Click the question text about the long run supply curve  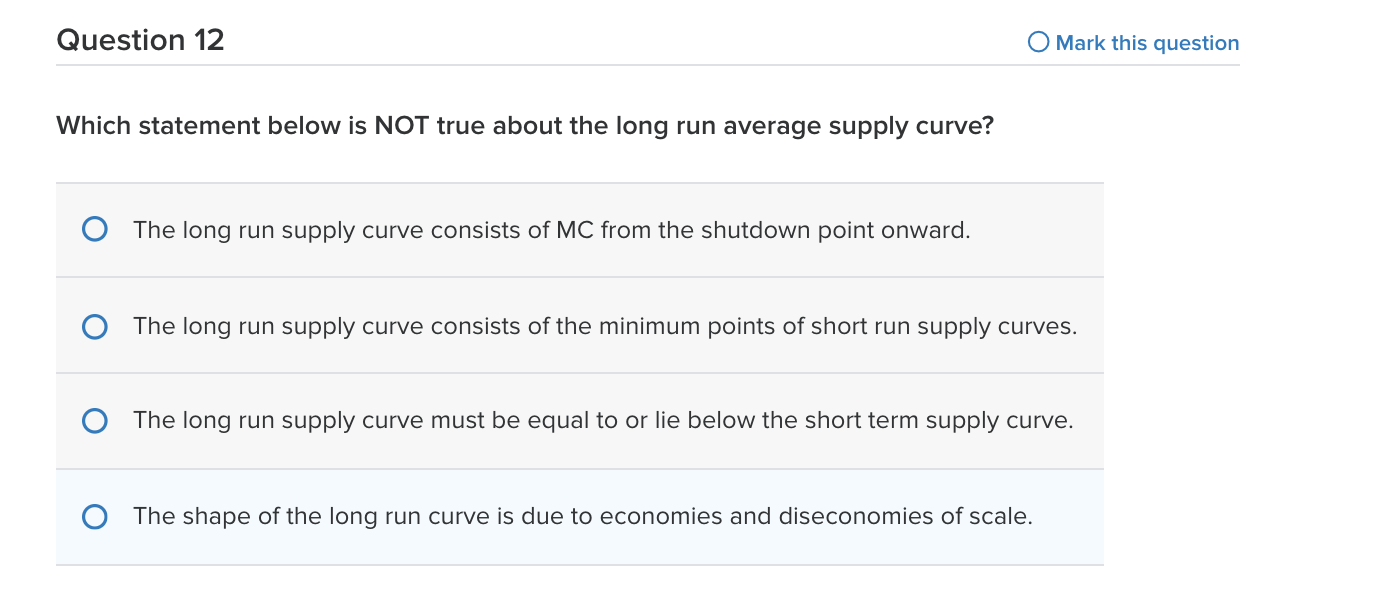[x=524, y=125]
